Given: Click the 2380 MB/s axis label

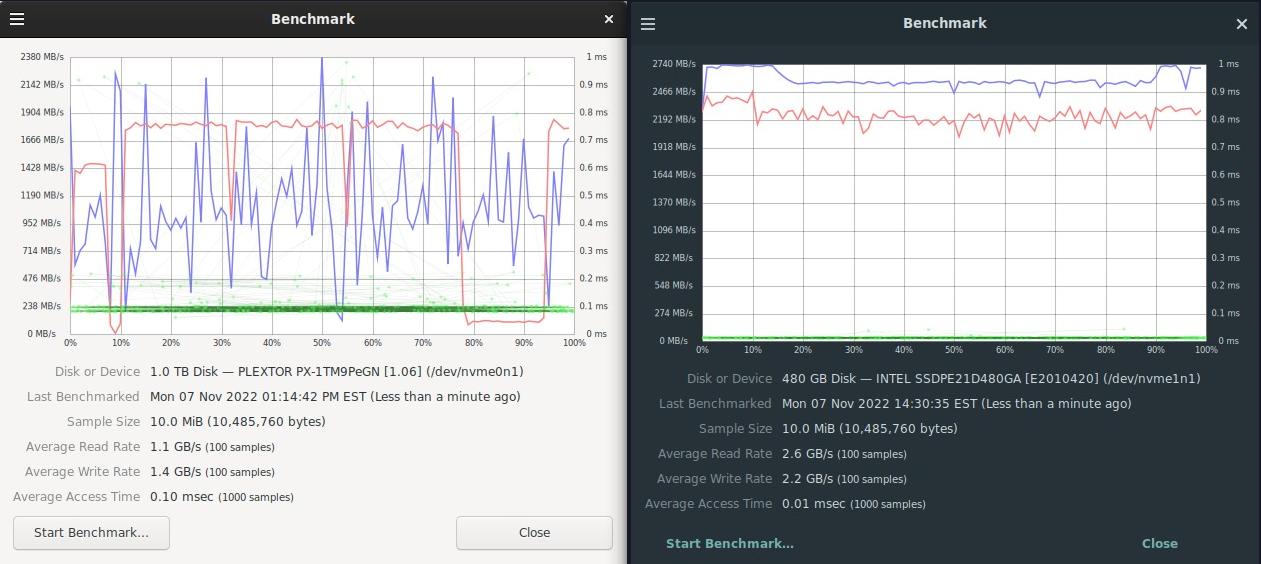Looking at the screenshot, I should pos(42,57).
